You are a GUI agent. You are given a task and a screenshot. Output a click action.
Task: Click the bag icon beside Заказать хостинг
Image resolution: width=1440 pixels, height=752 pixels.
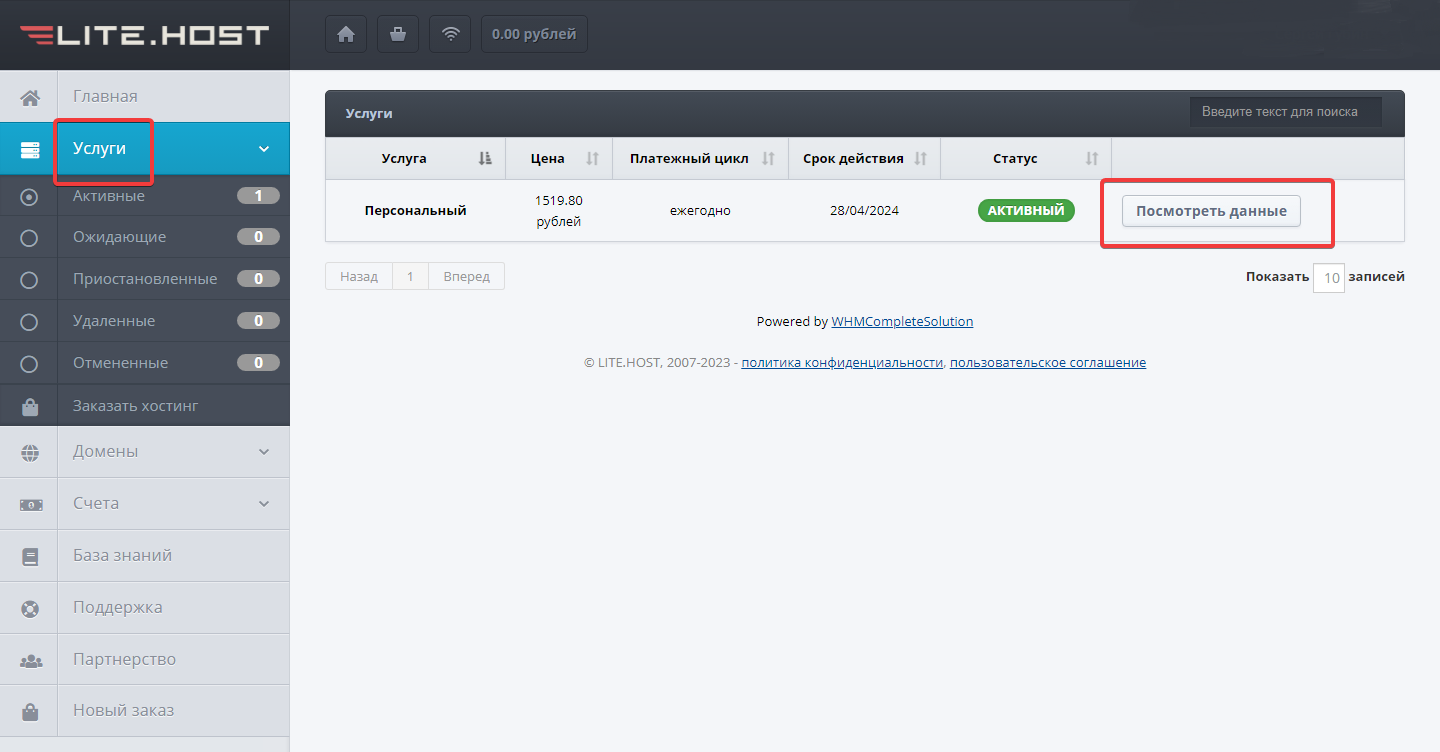click(x=30, y=406)
